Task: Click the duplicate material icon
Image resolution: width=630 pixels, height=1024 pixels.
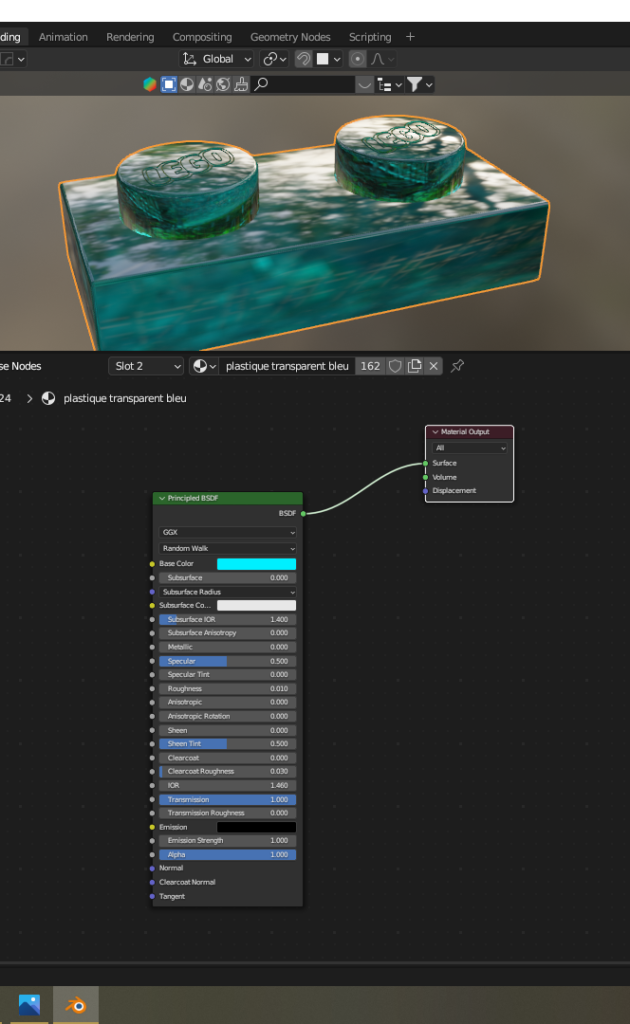Action: [414, 366]
